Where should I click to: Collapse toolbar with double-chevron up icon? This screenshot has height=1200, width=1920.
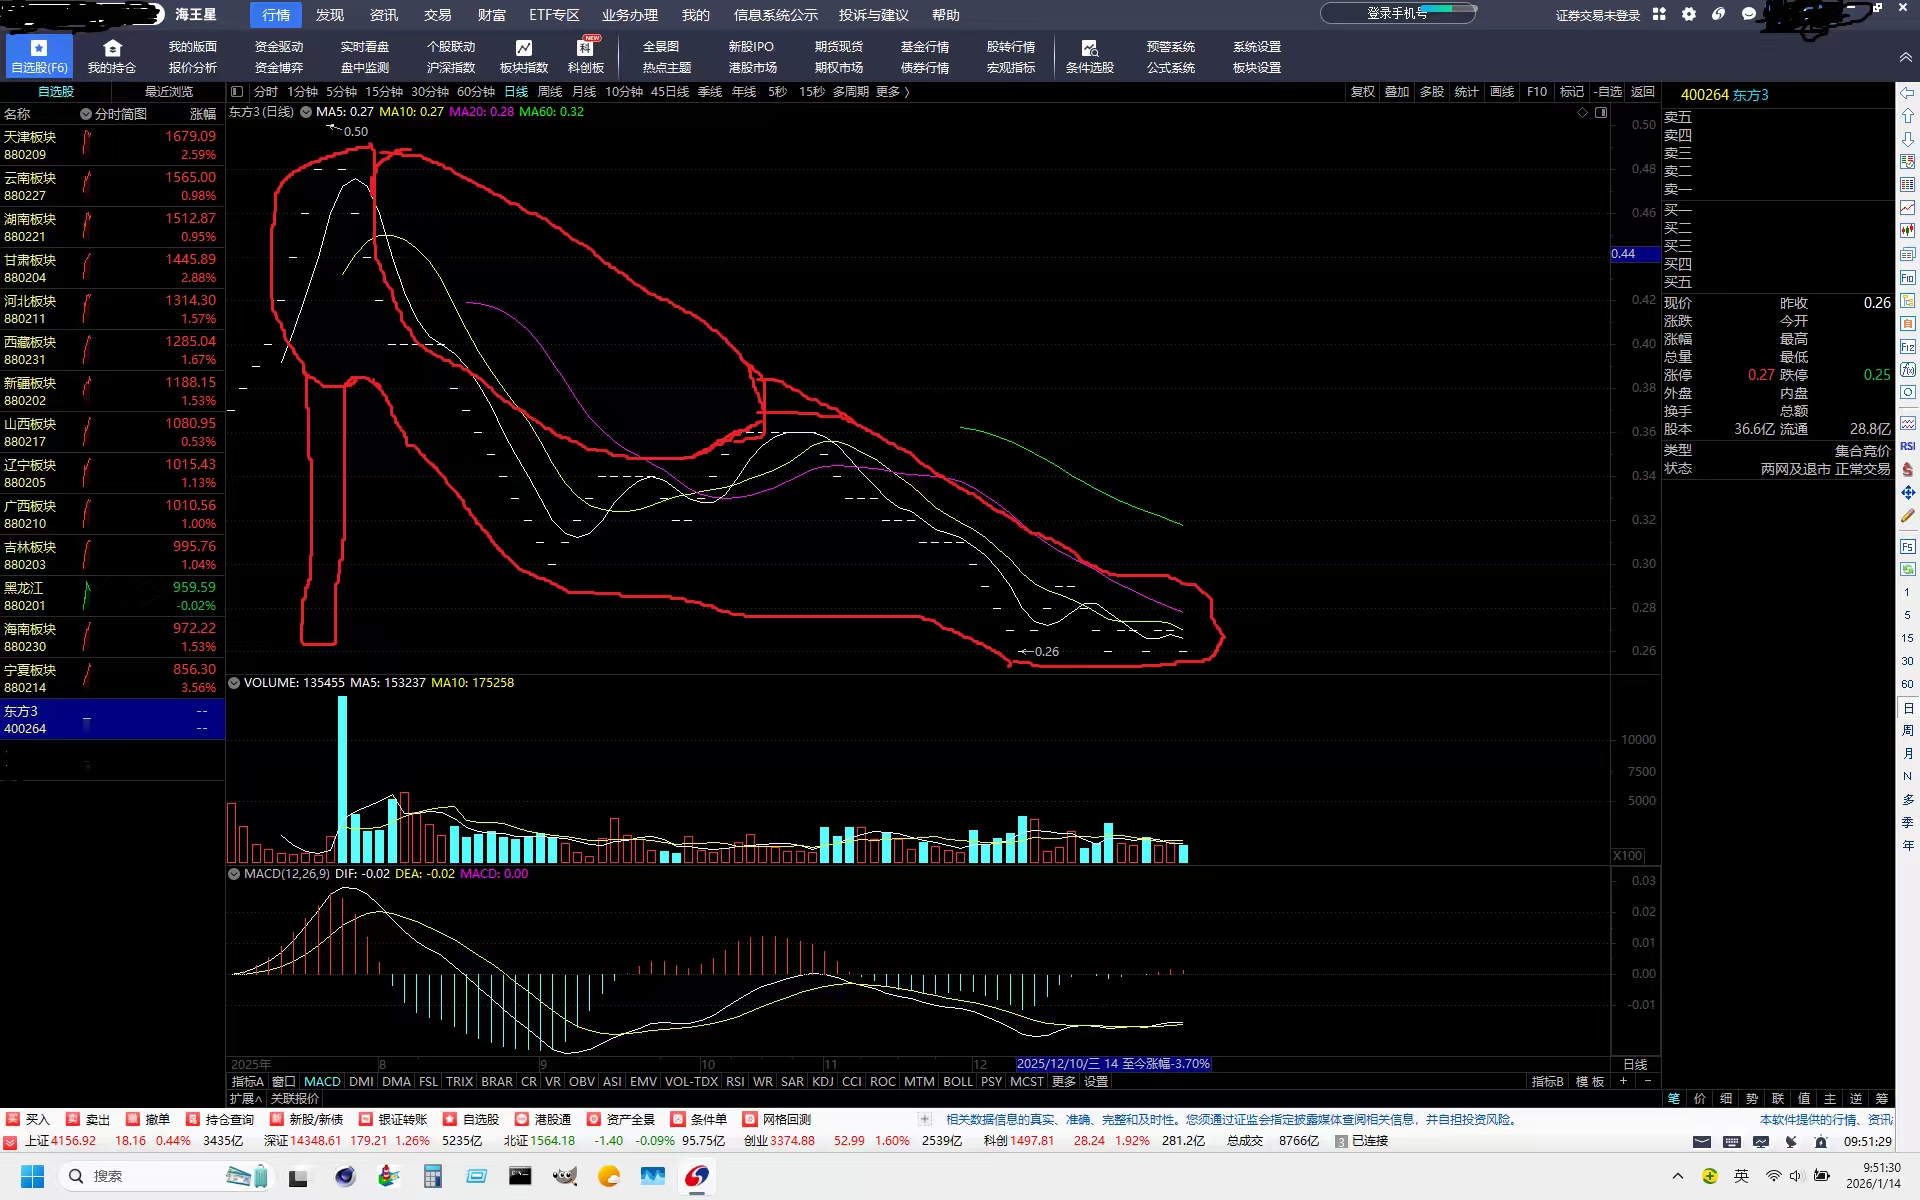[1905, 58]
